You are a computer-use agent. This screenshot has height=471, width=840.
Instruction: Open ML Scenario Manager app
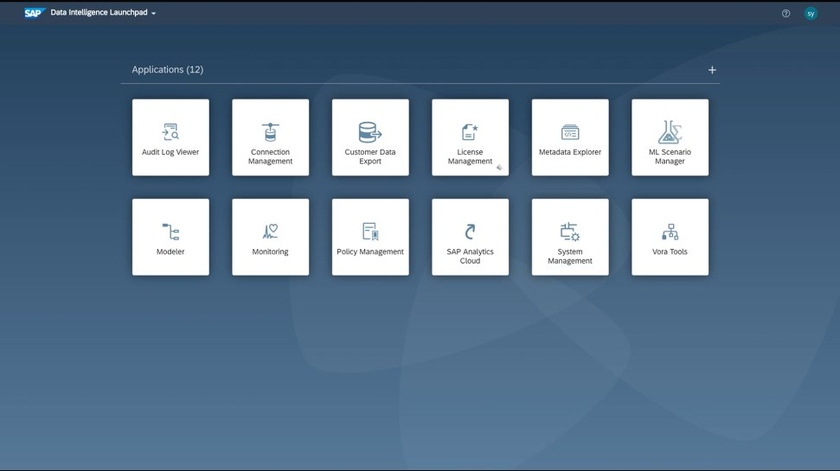[x=670, y=138]
